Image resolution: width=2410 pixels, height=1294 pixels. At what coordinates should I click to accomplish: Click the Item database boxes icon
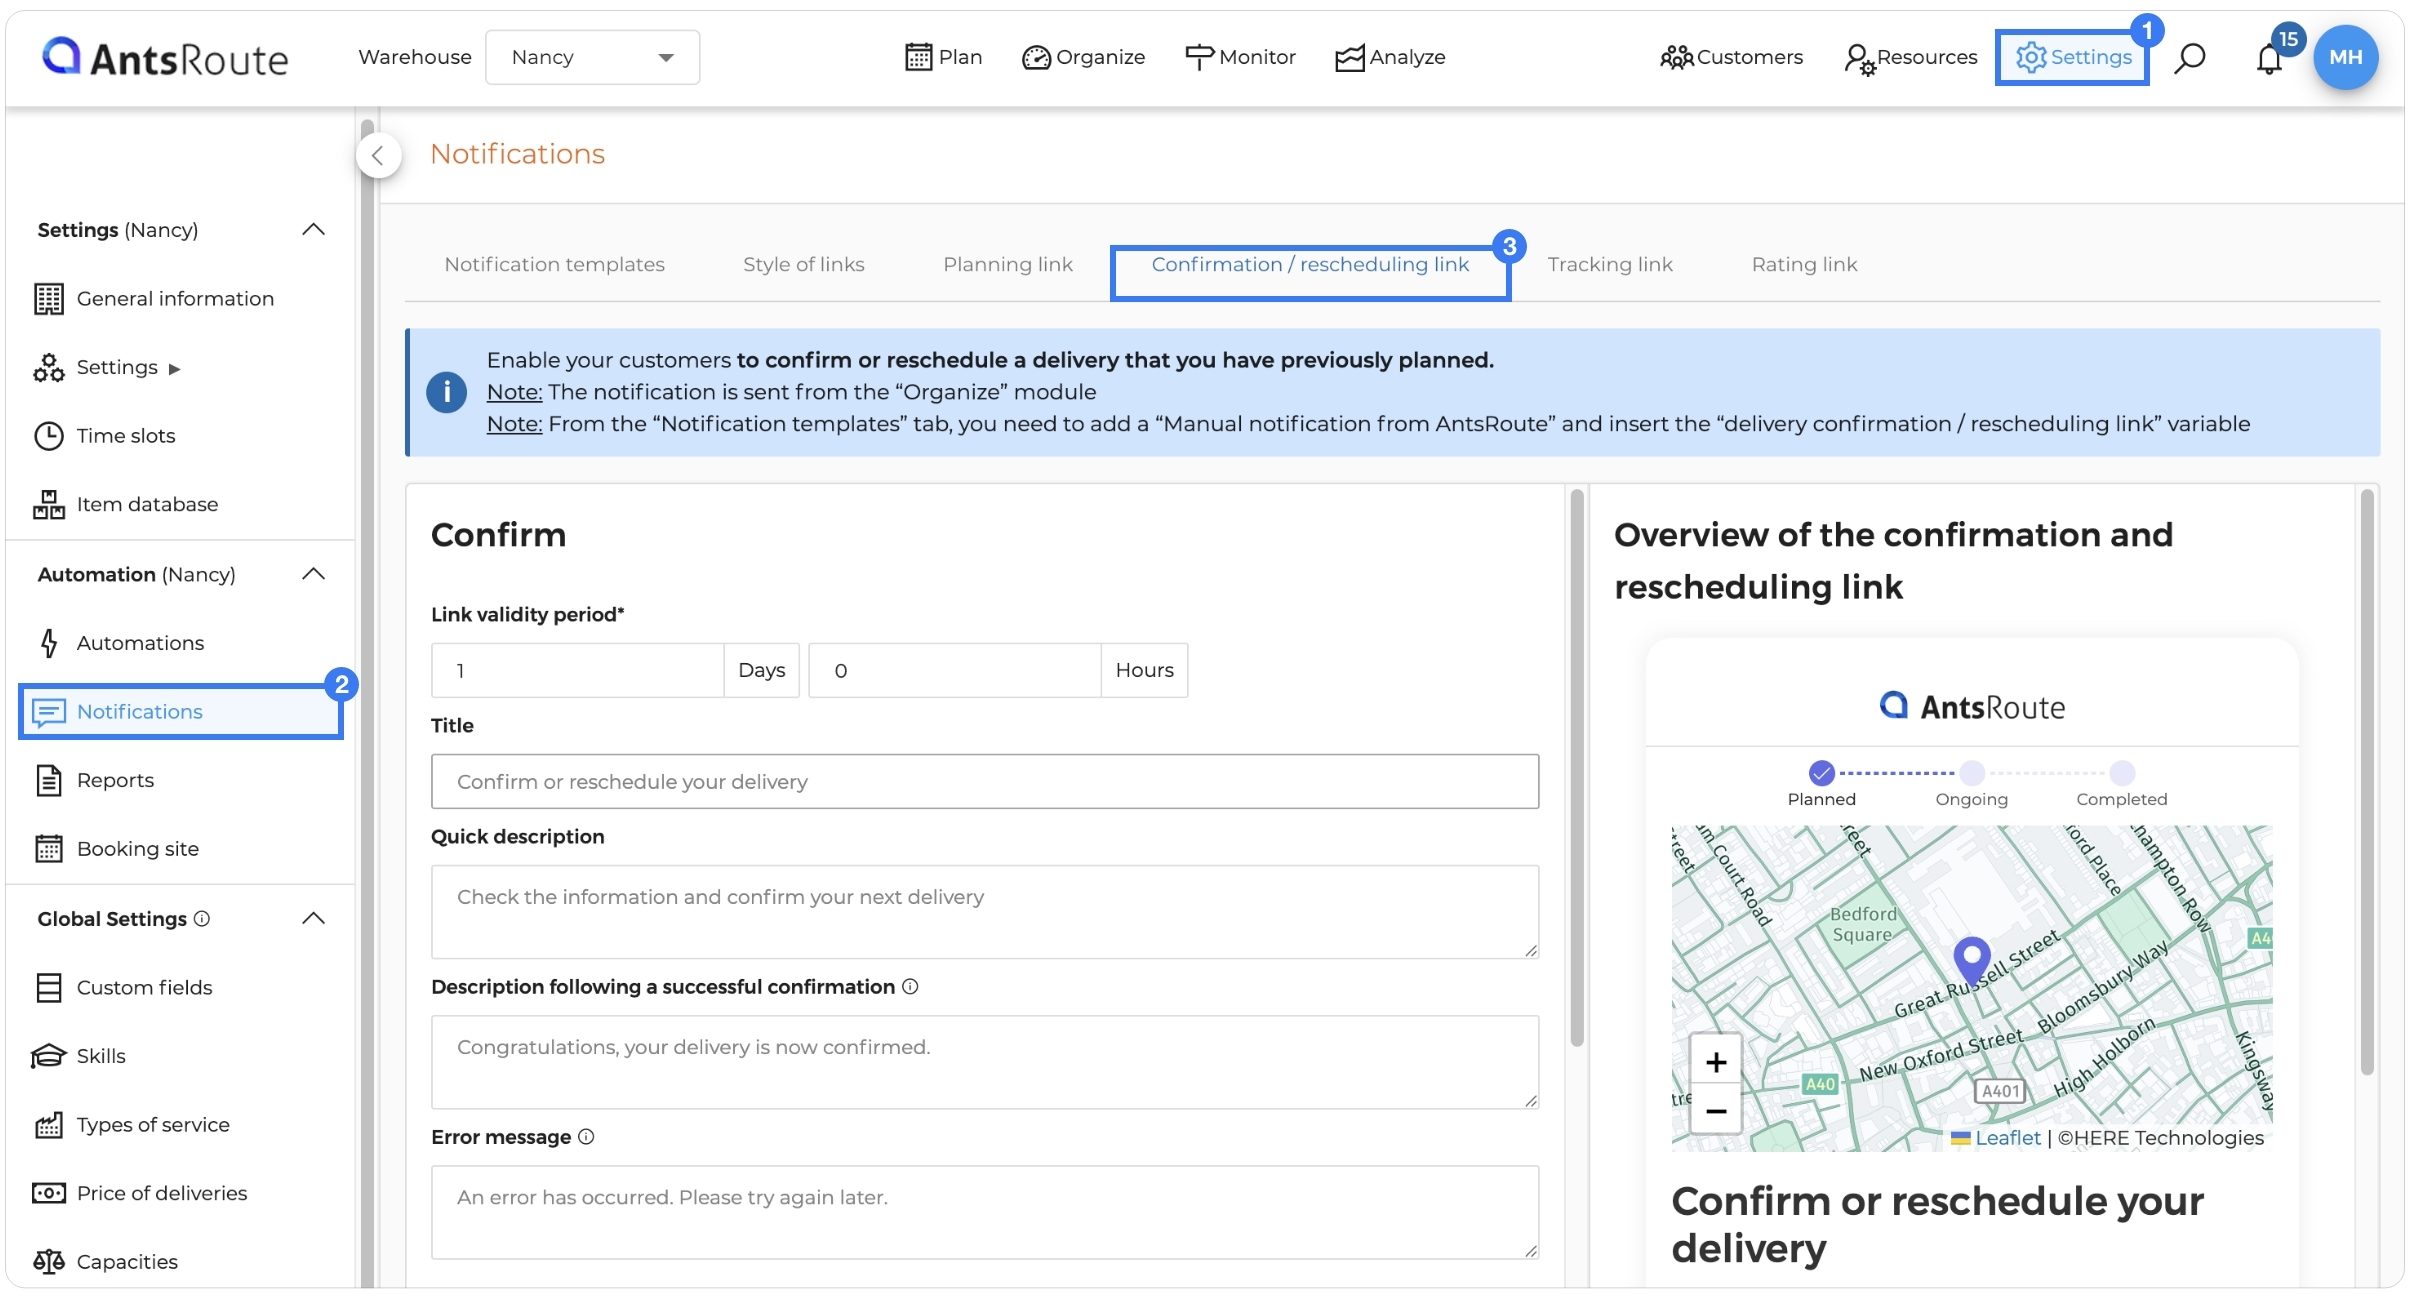coord(48,504)
